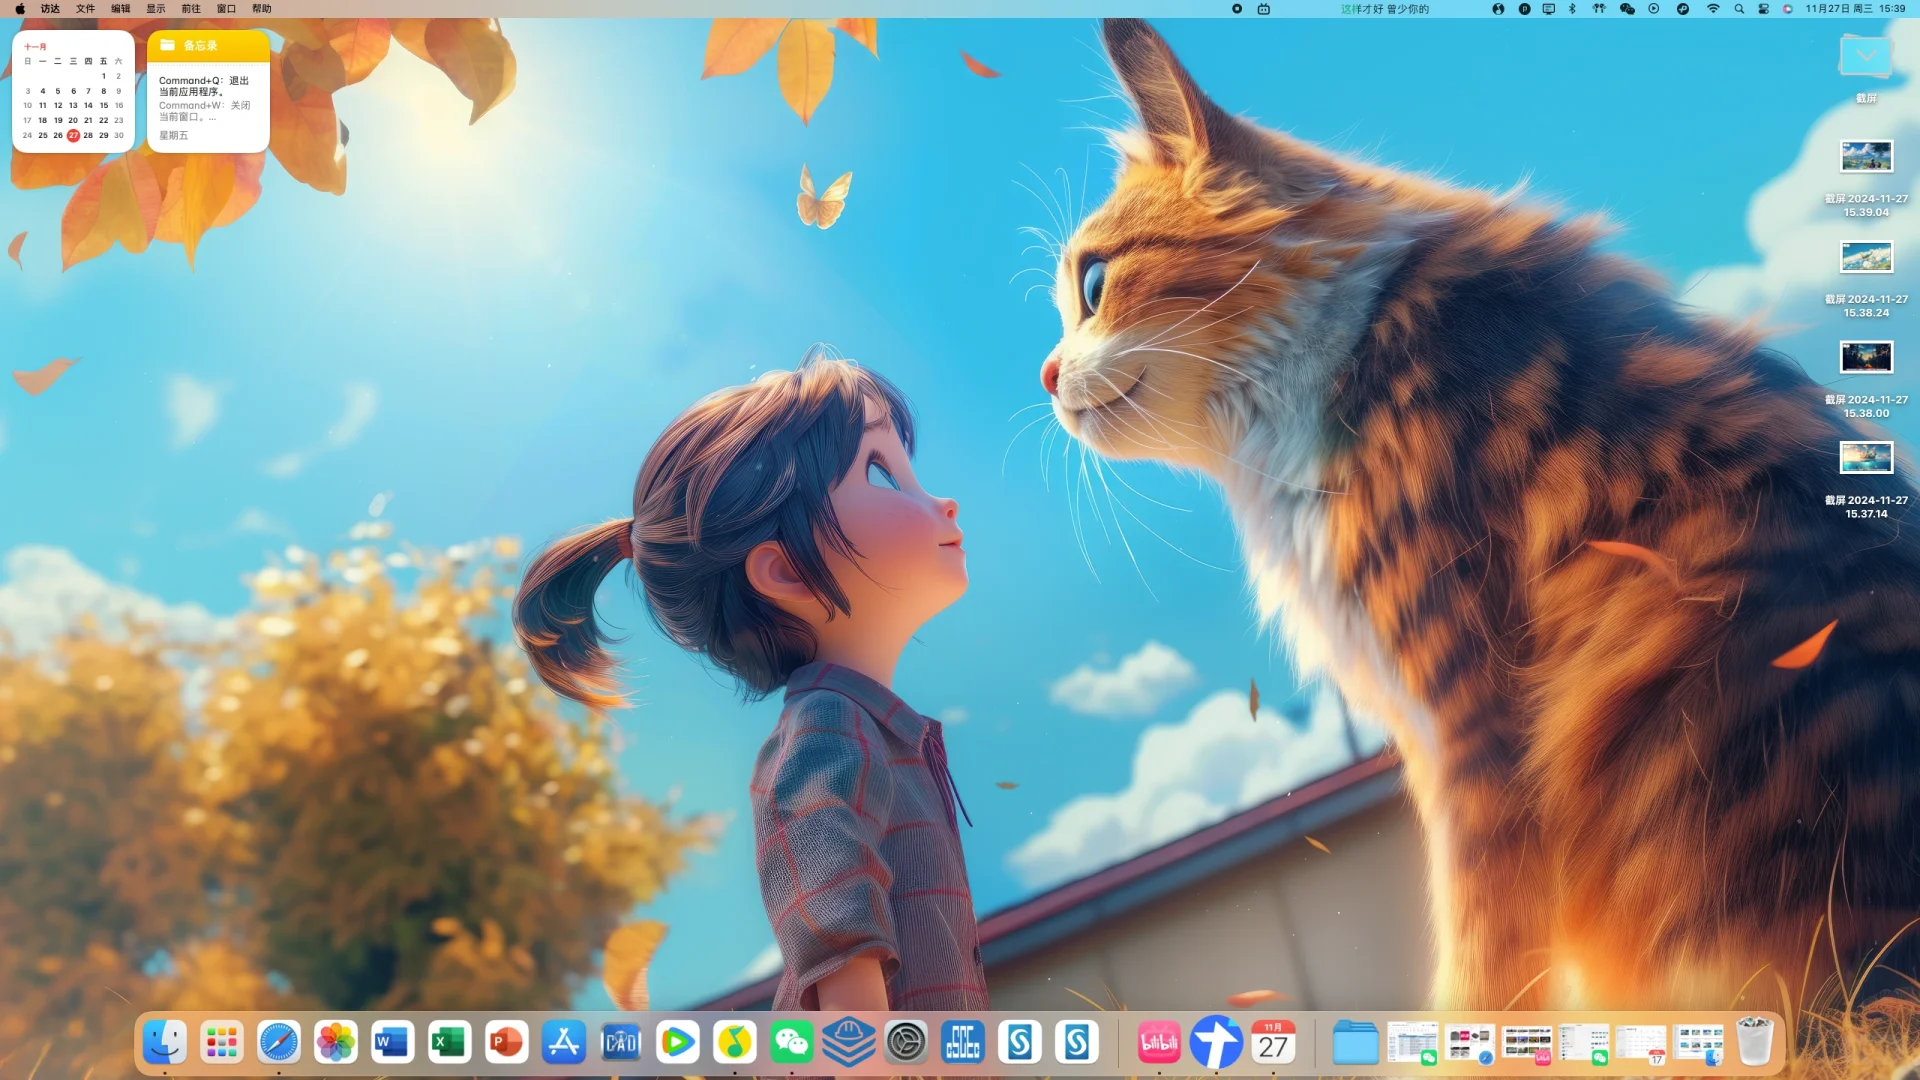Click the Wi-Fi status icon
This screenshot has height=1080, width=1920.
(x=1713, y=9)
